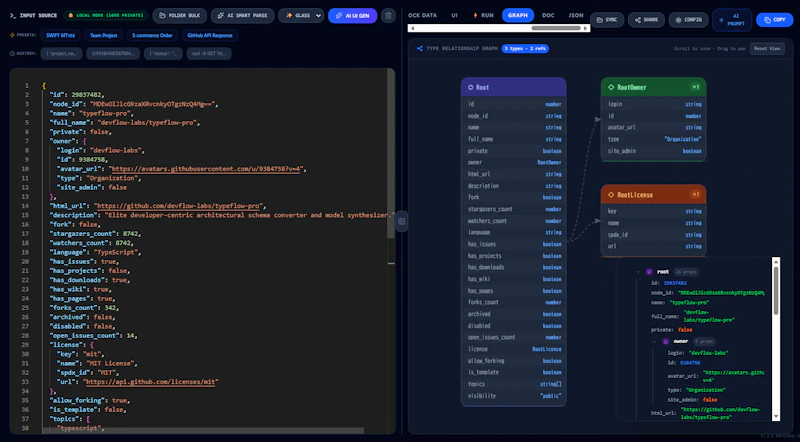Click the x1 badge on the RootLicense node
The height and width of the screenshot is (442, 800).
click(x=695, y=194)
